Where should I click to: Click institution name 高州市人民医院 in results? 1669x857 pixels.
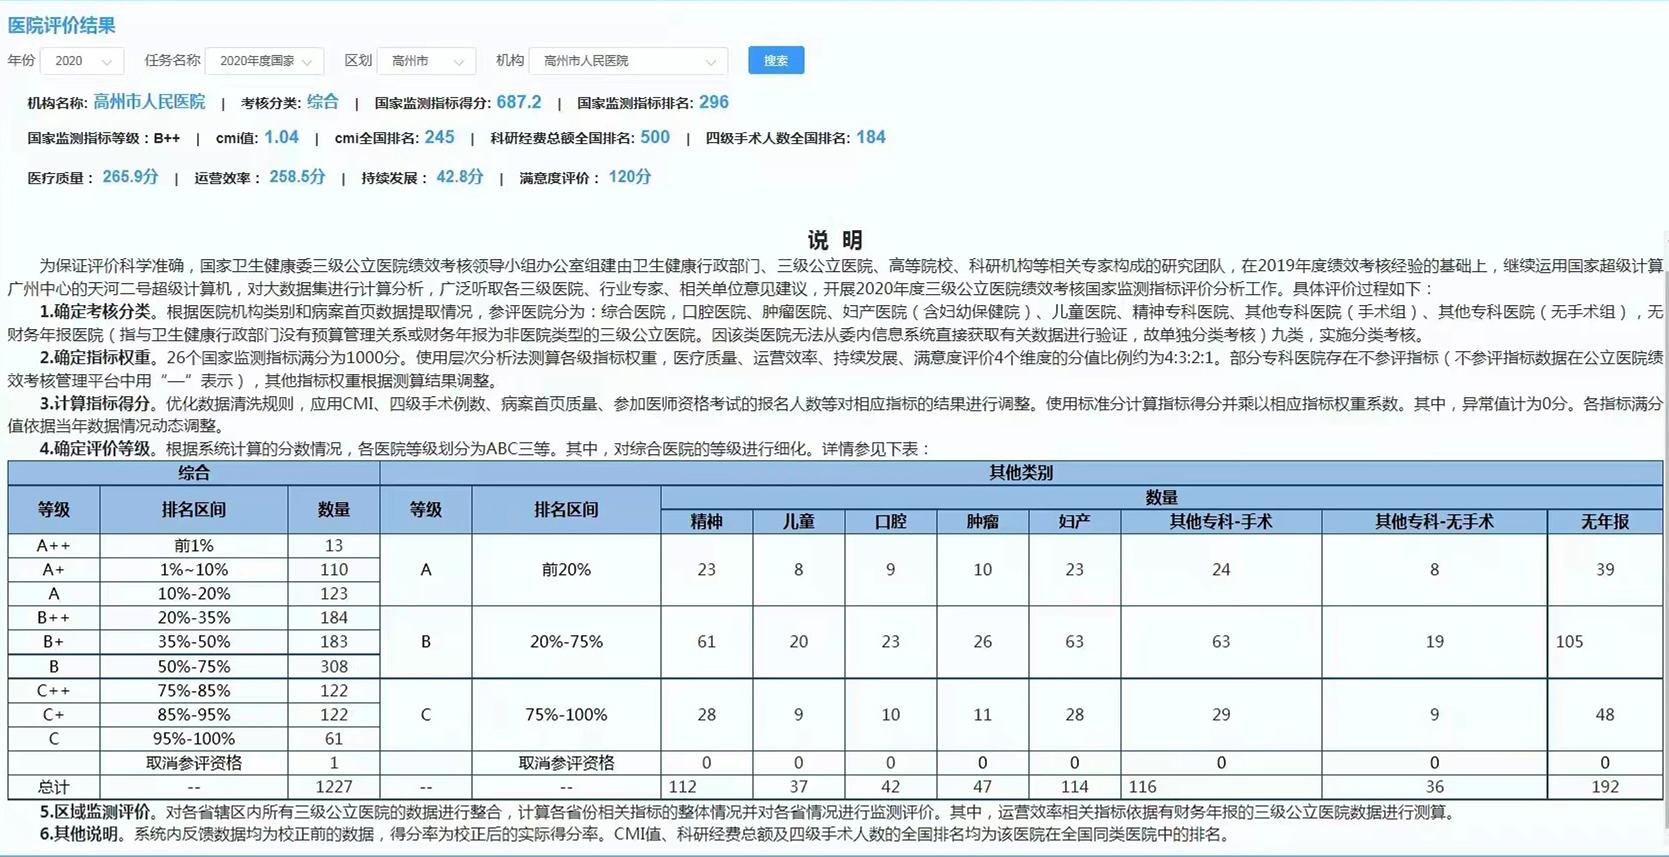click(x=149, y=102)
